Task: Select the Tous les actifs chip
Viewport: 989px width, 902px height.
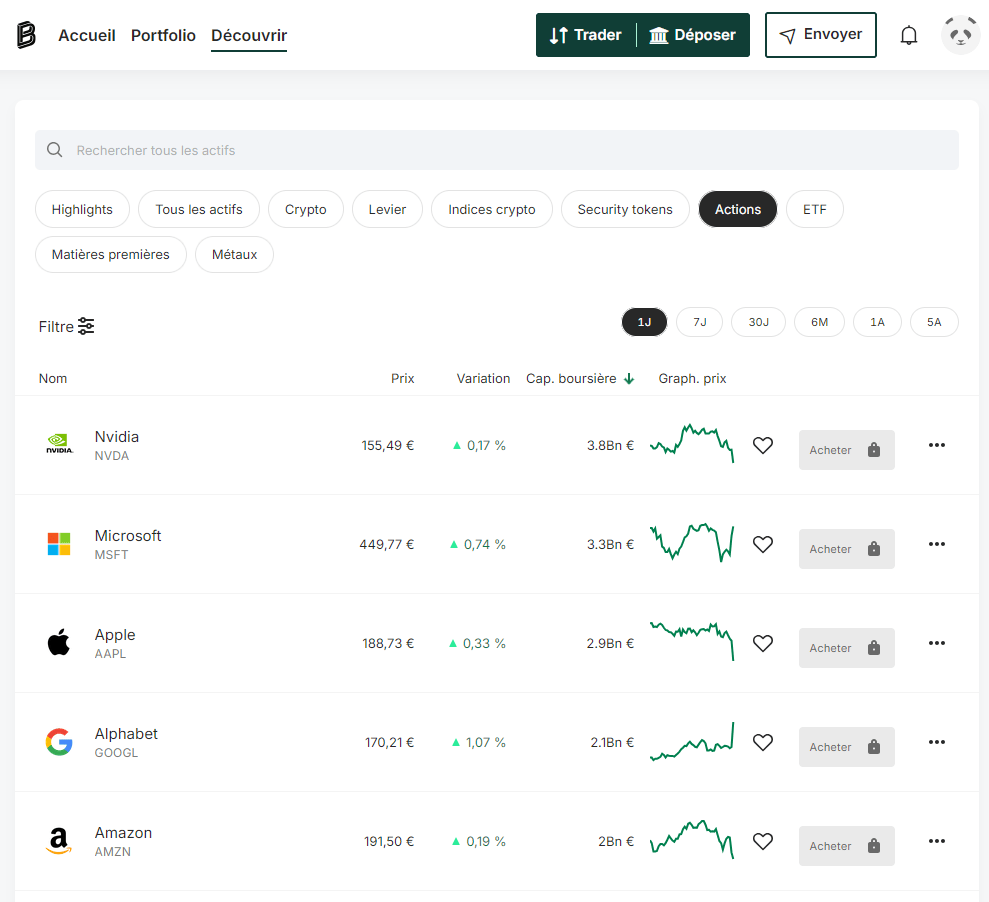Action: tap(199, 209)
